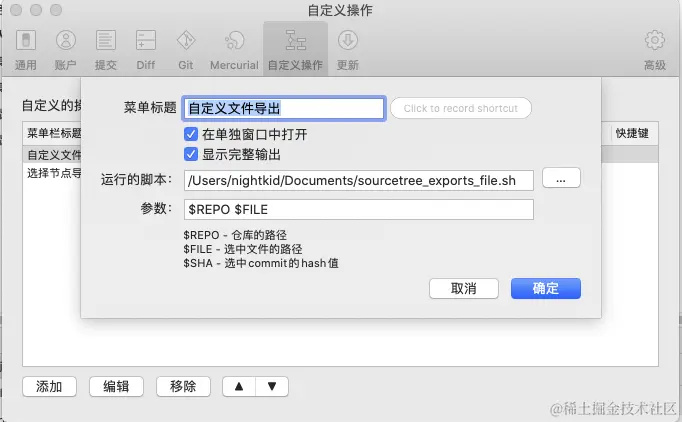Open the Mercurial preferences tab
The image size is (682, 422).
(234, 50)
